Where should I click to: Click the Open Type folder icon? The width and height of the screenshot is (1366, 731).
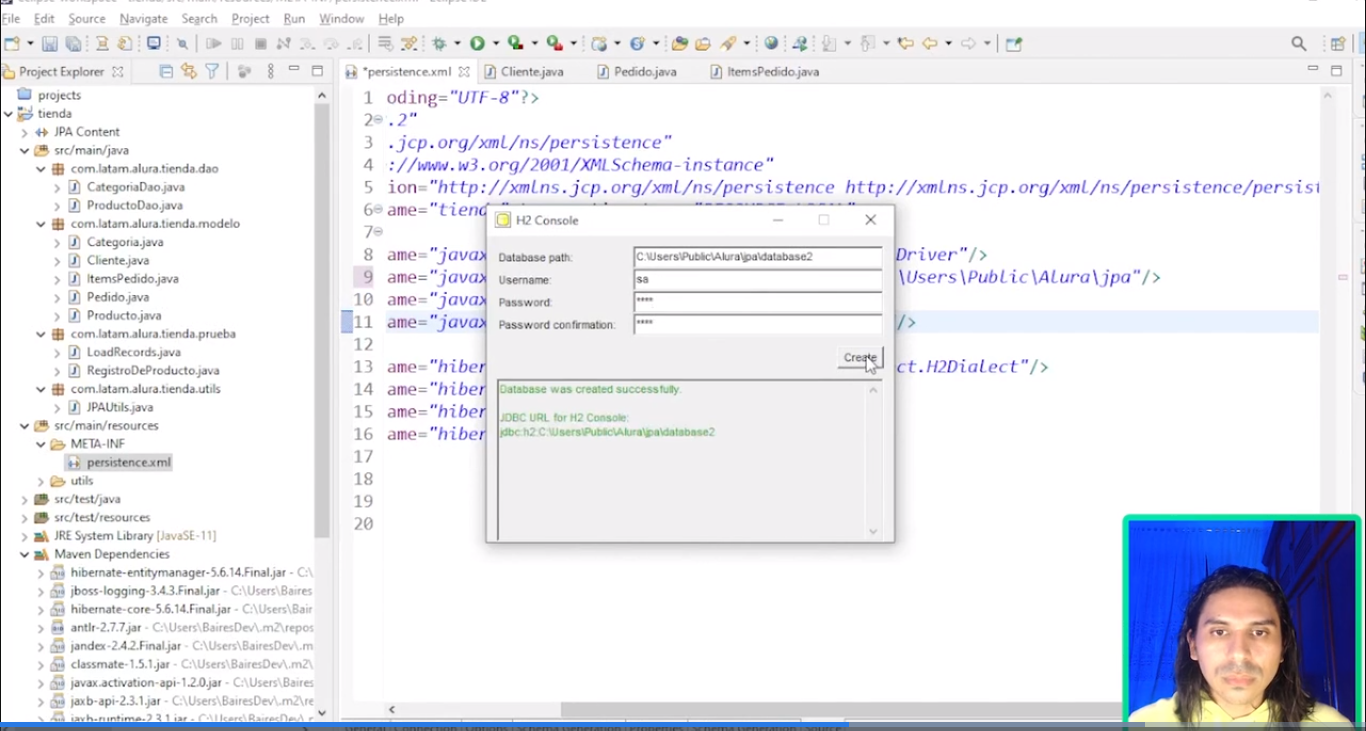680,44
